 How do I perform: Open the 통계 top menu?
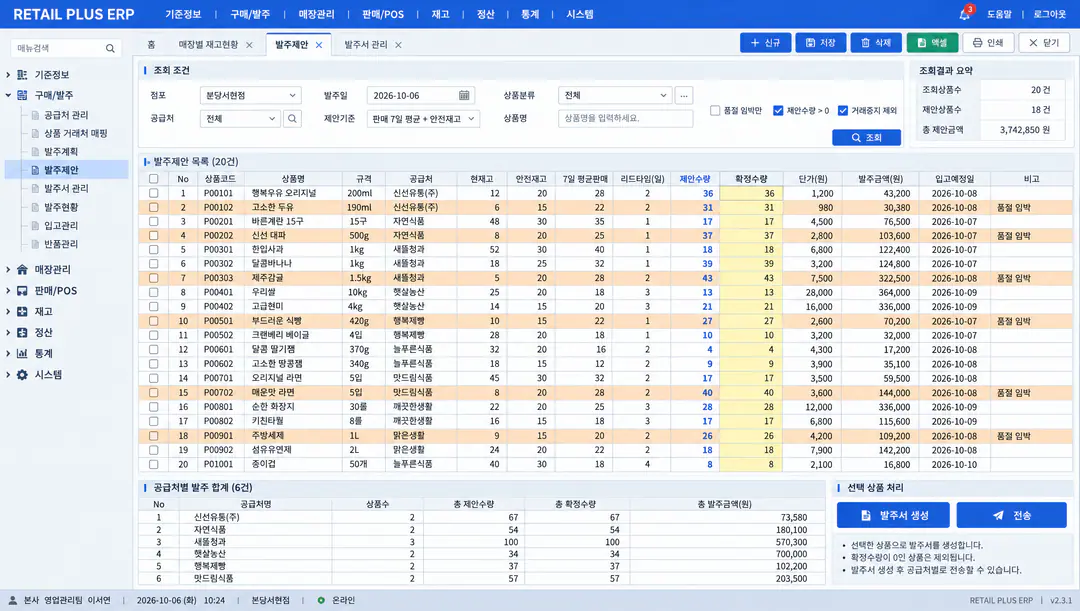(530, 14)
